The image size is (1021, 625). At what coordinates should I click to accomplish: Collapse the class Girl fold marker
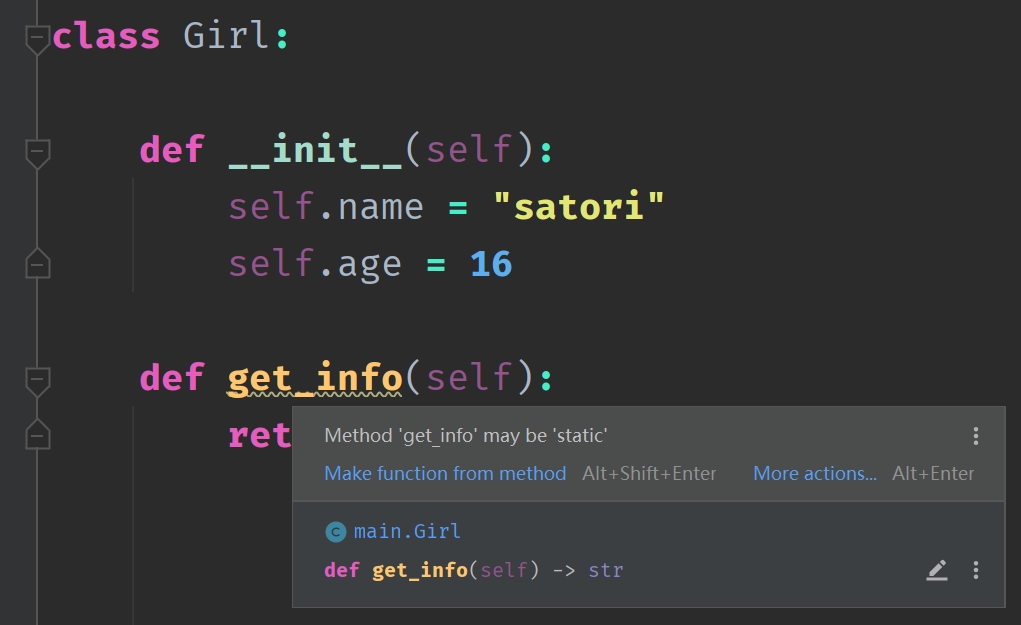(37, 38)
